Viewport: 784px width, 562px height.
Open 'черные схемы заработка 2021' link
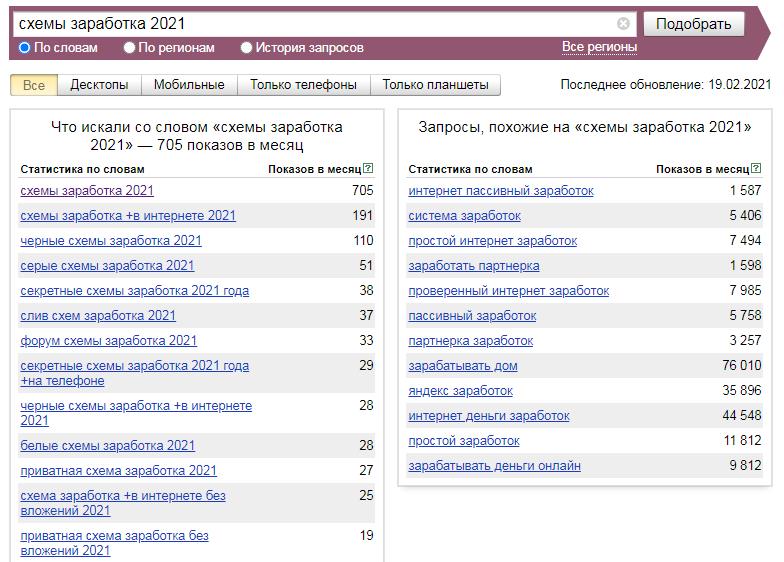(x=111, y=240)
